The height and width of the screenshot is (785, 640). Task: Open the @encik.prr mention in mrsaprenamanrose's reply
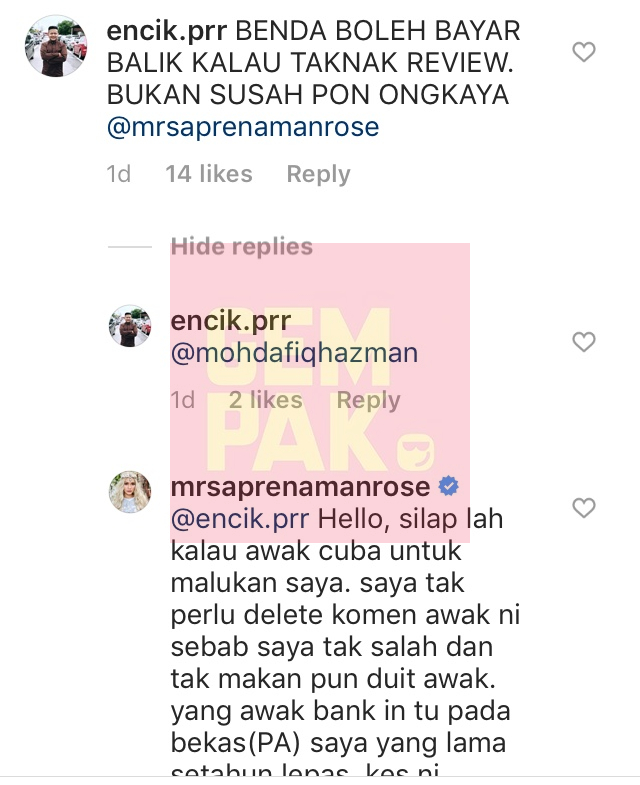point(240,519)
